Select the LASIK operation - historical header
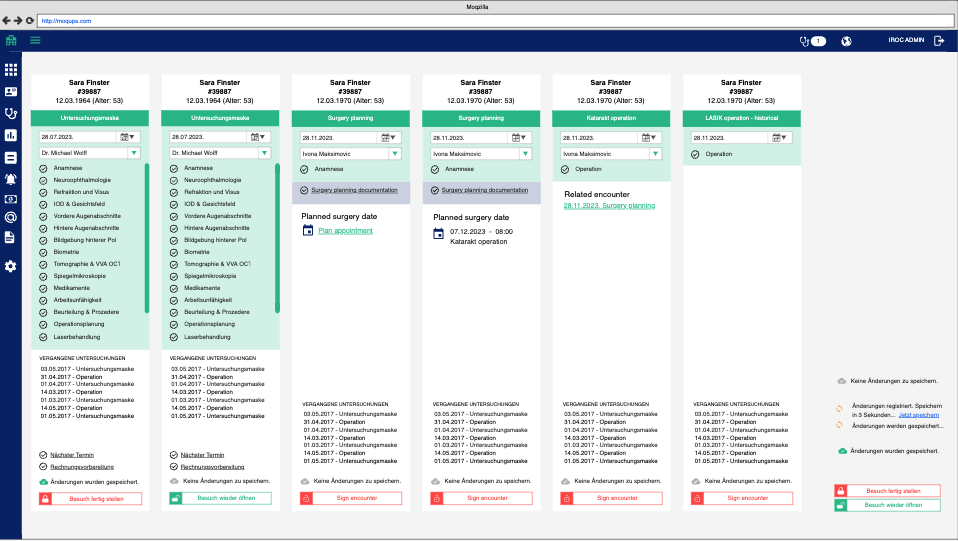958x541 pixels. (x=742, y=117)
